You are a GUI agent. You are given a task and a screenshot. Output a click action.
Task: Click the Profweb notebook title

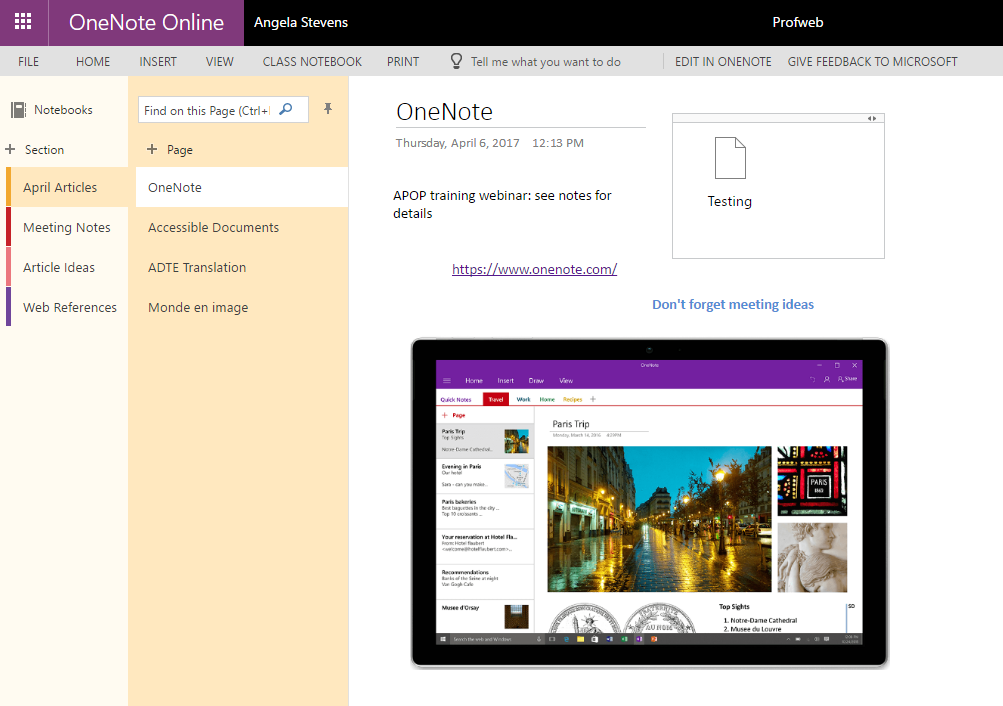pos(798,22)
